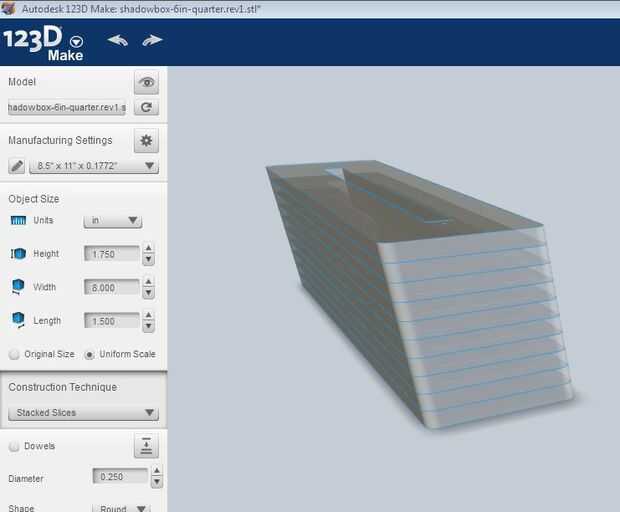
Task: Click the Manufacturing Settings label
Action: [60, 140]
